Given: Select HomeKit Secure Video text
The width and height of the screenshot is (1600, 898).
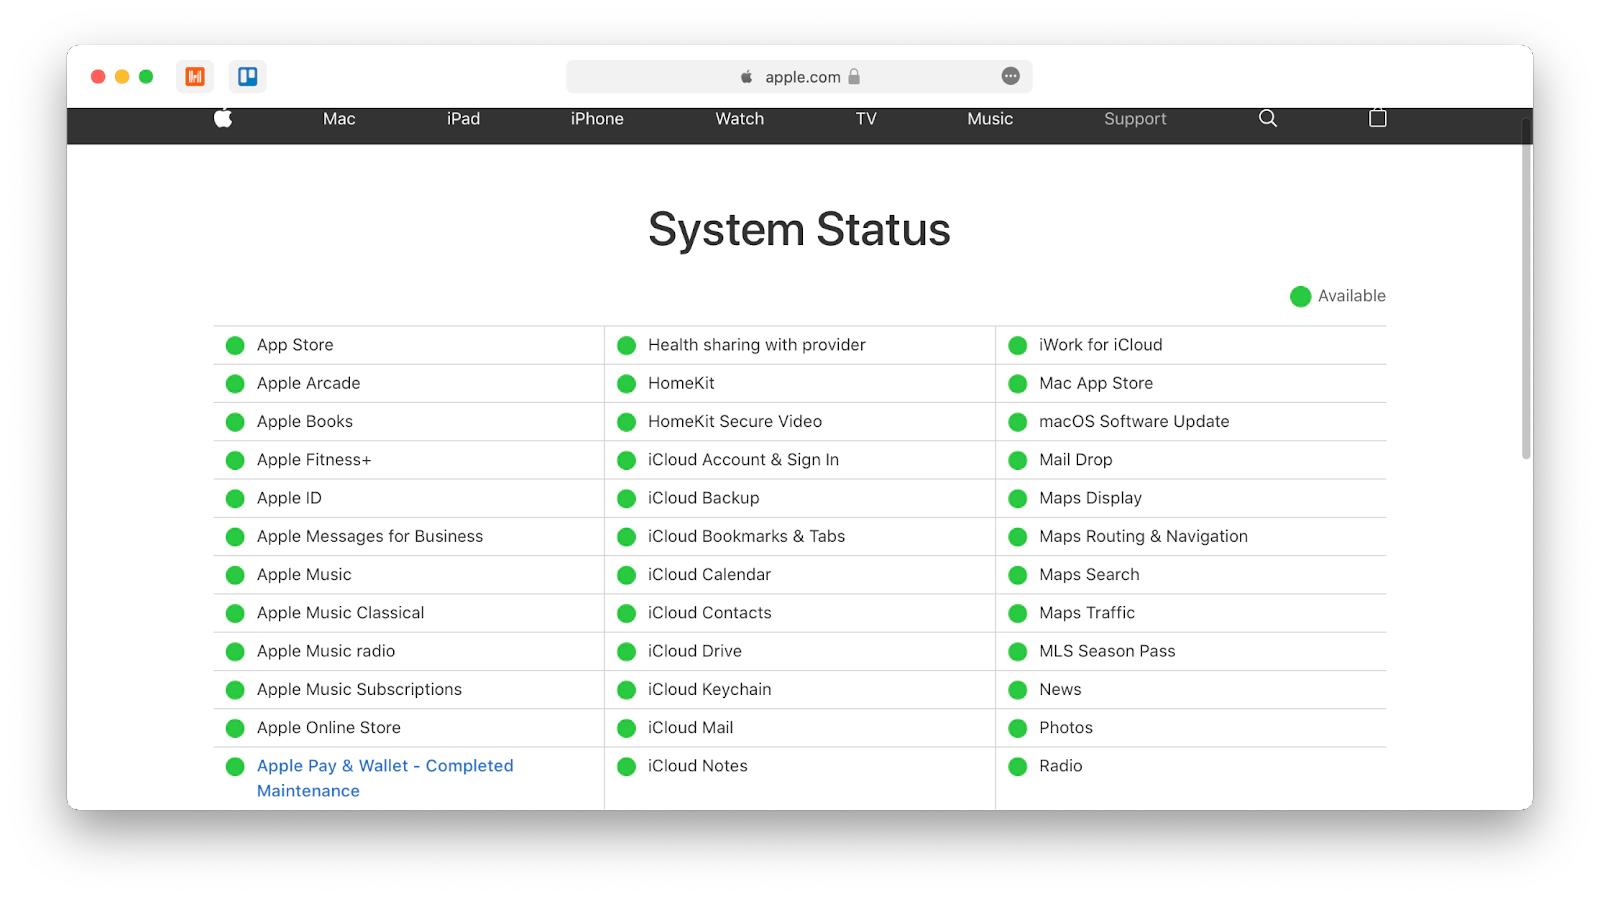Looking at the screenshot, I should click(x=735, y=422).
